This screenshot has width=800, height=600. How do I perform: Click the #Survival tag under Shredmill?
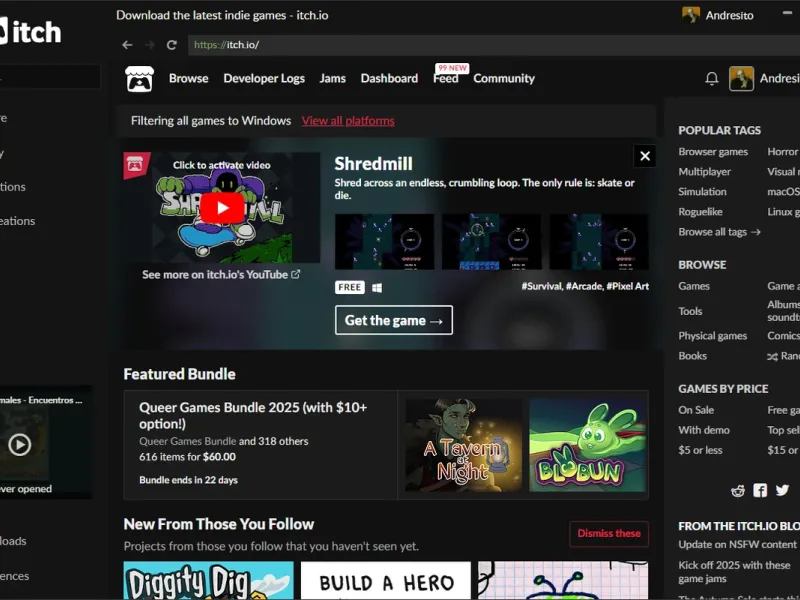(541, 286)
